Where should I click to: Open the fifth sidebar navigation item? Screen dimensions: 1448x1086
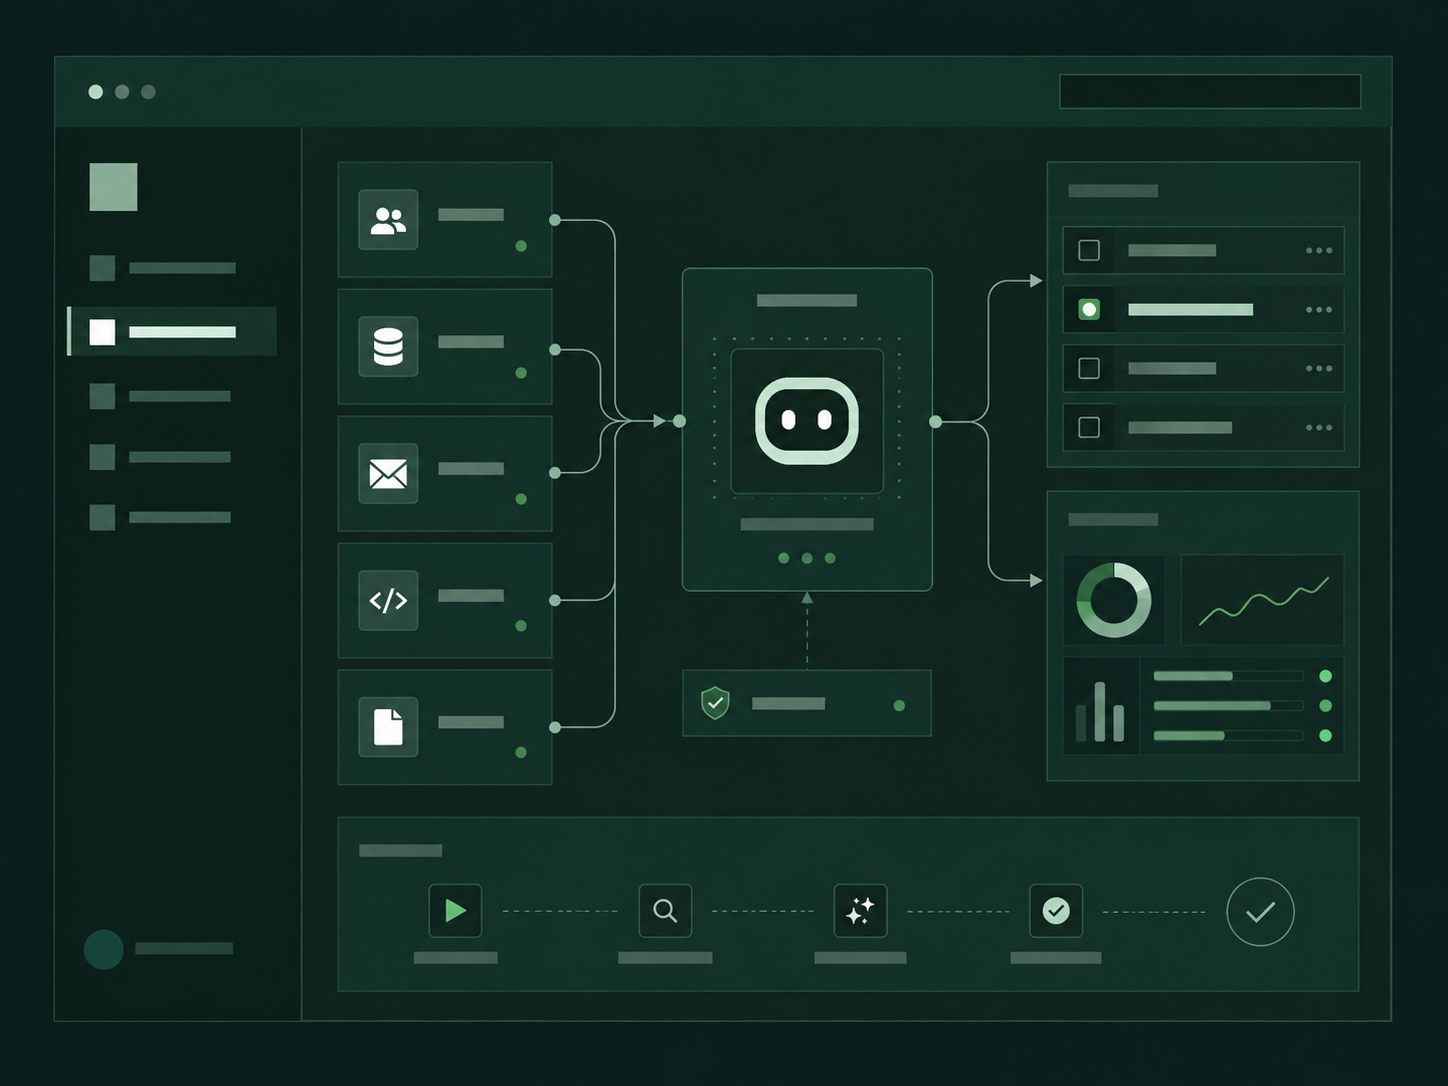coord(160,517)
